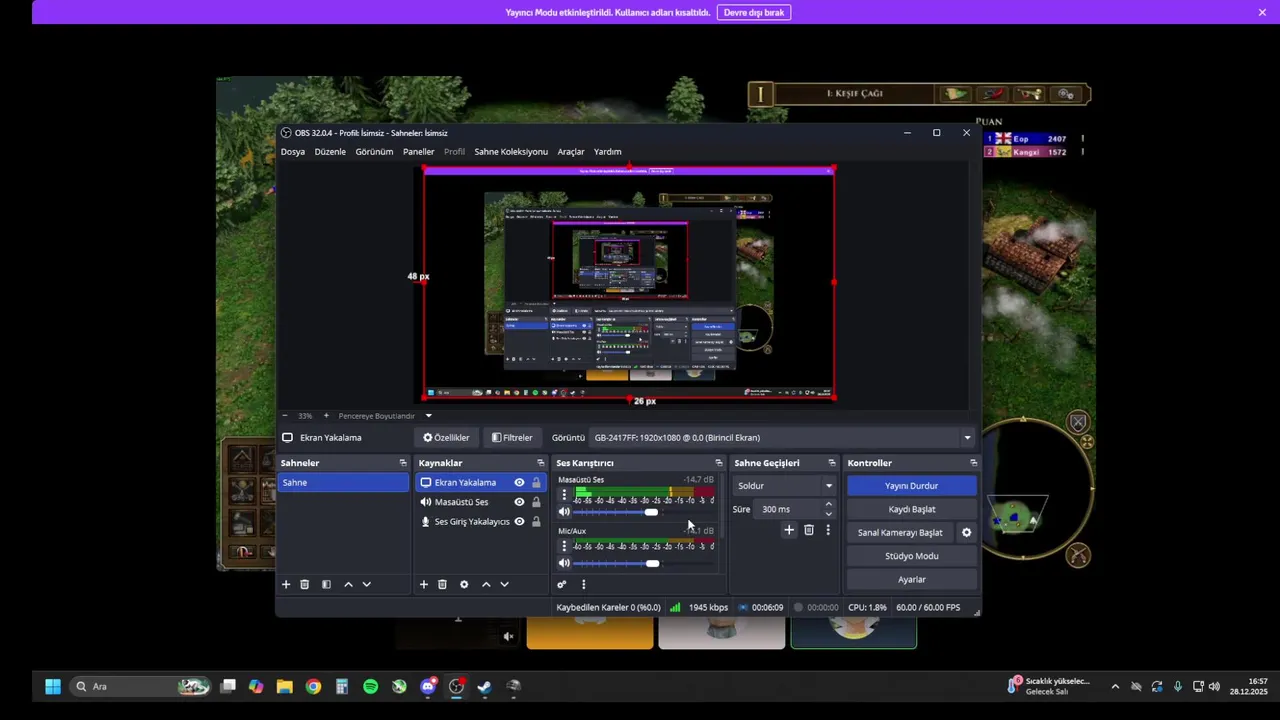Undock the Sahneler panel
1280x720 pixels.
coord(403,463)
